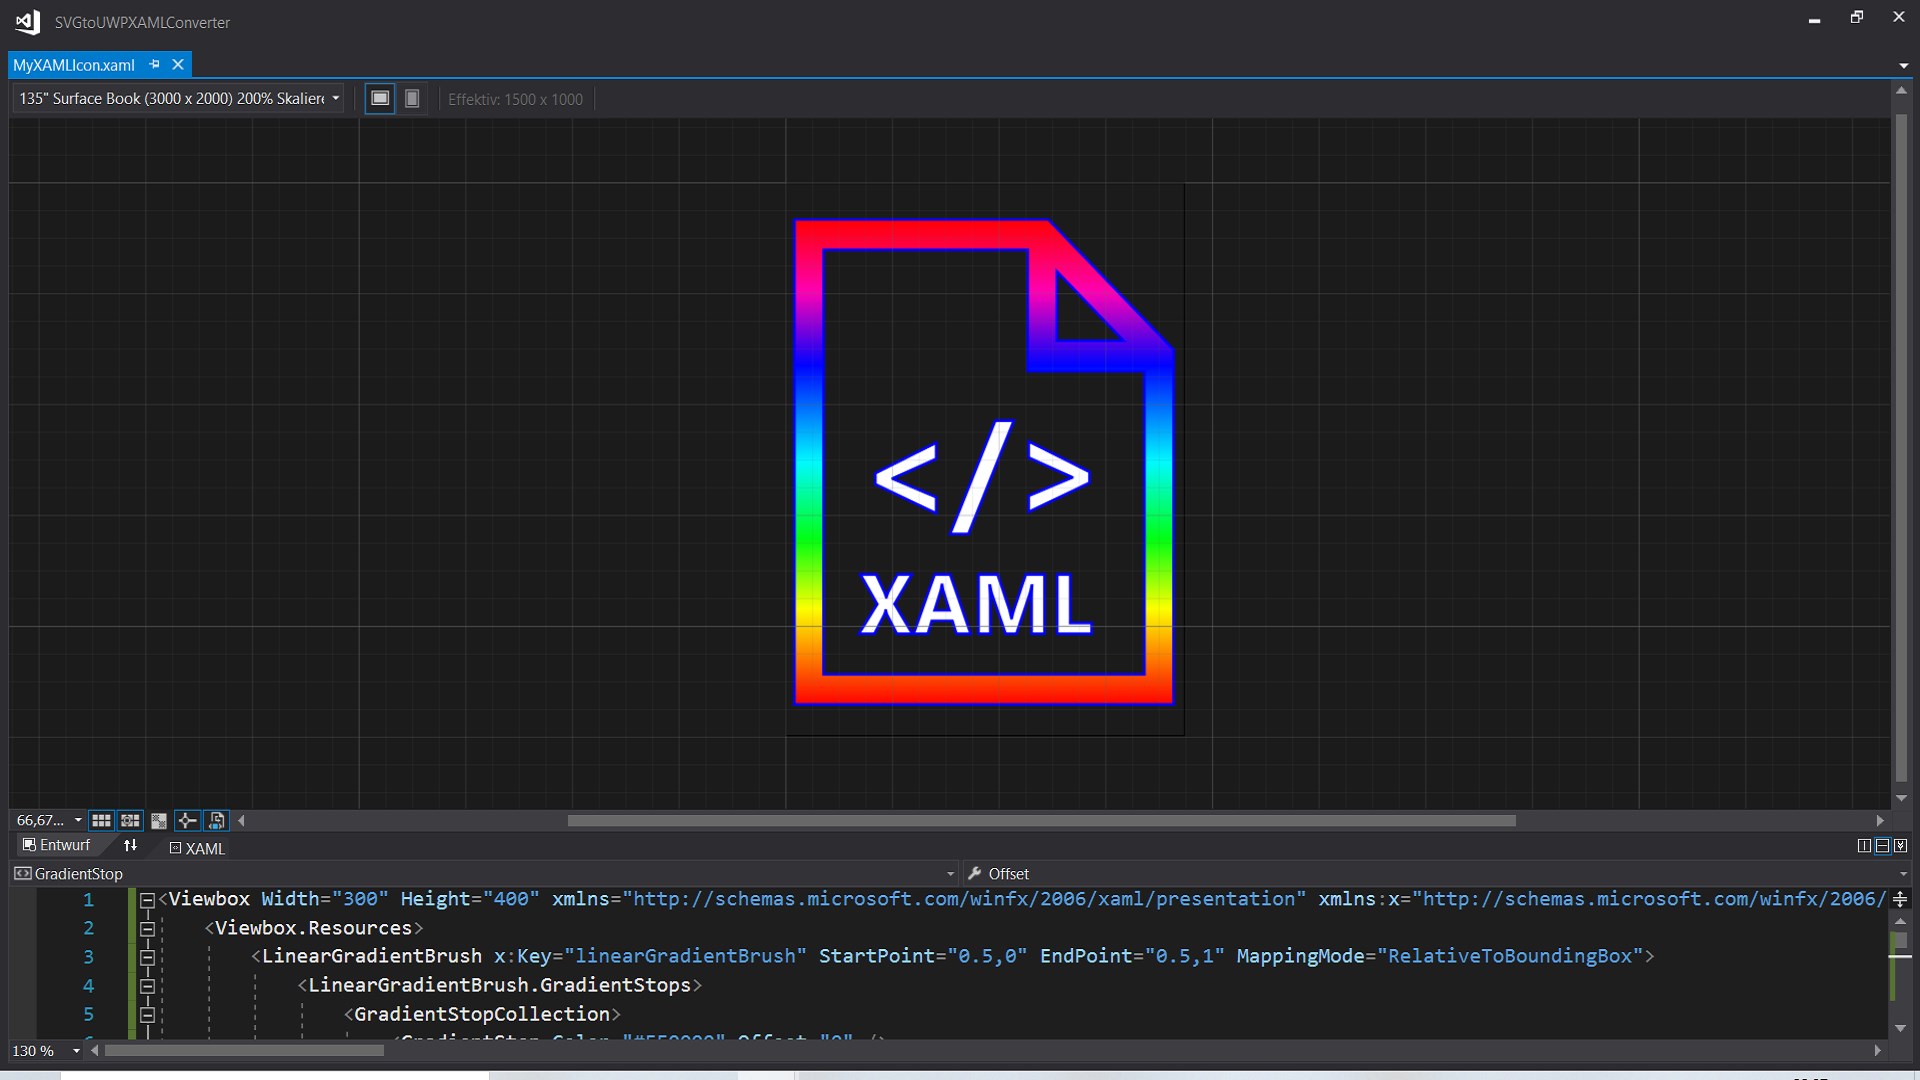Select the portrait orientation icon
Image resolution: width=1920 pixels, height=1080 pixels.
click(411, 98)
